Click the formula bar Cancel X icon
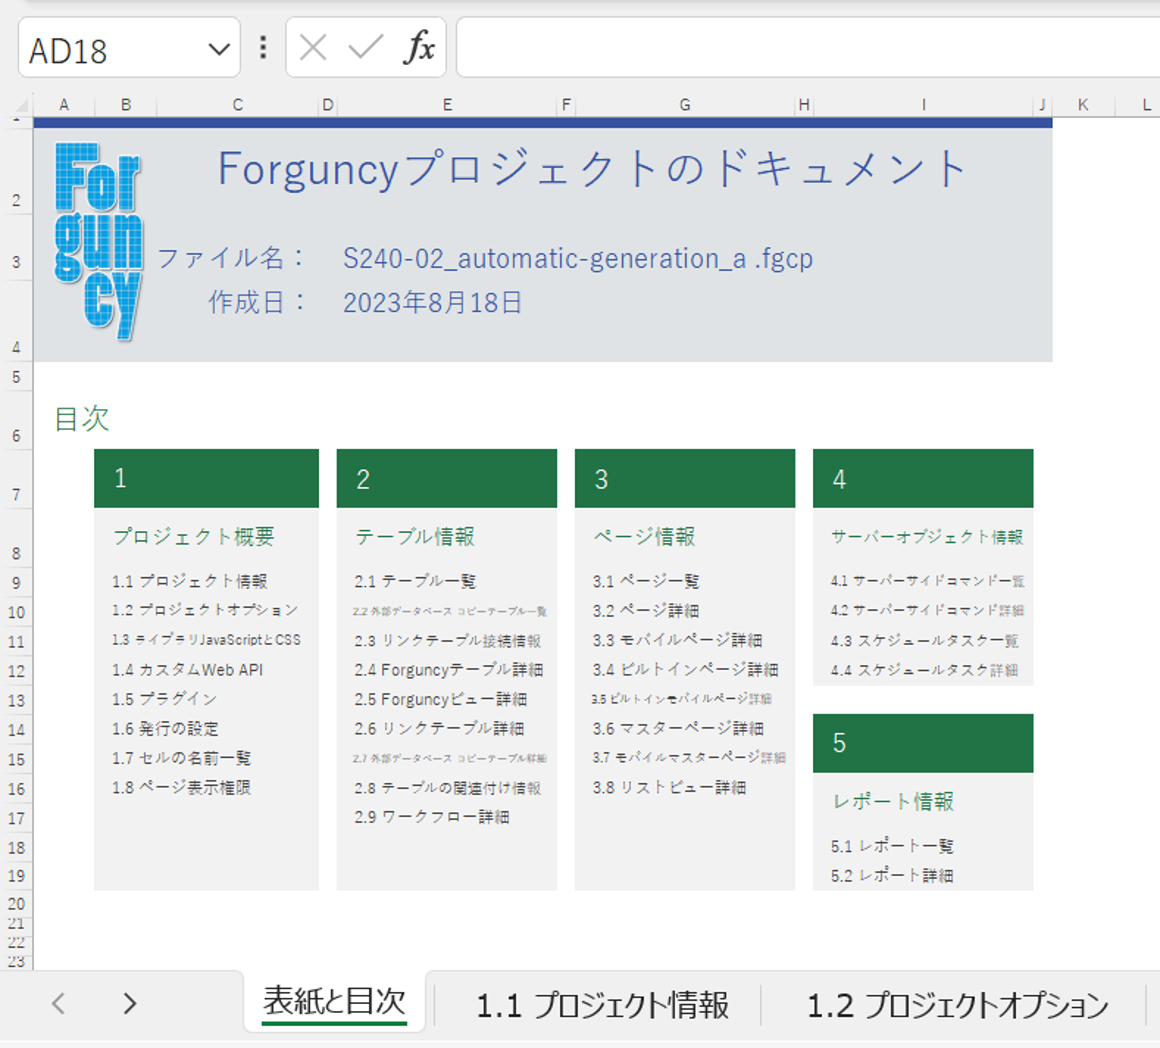Screen dimensions: 1160x1048 pos(313,49)
